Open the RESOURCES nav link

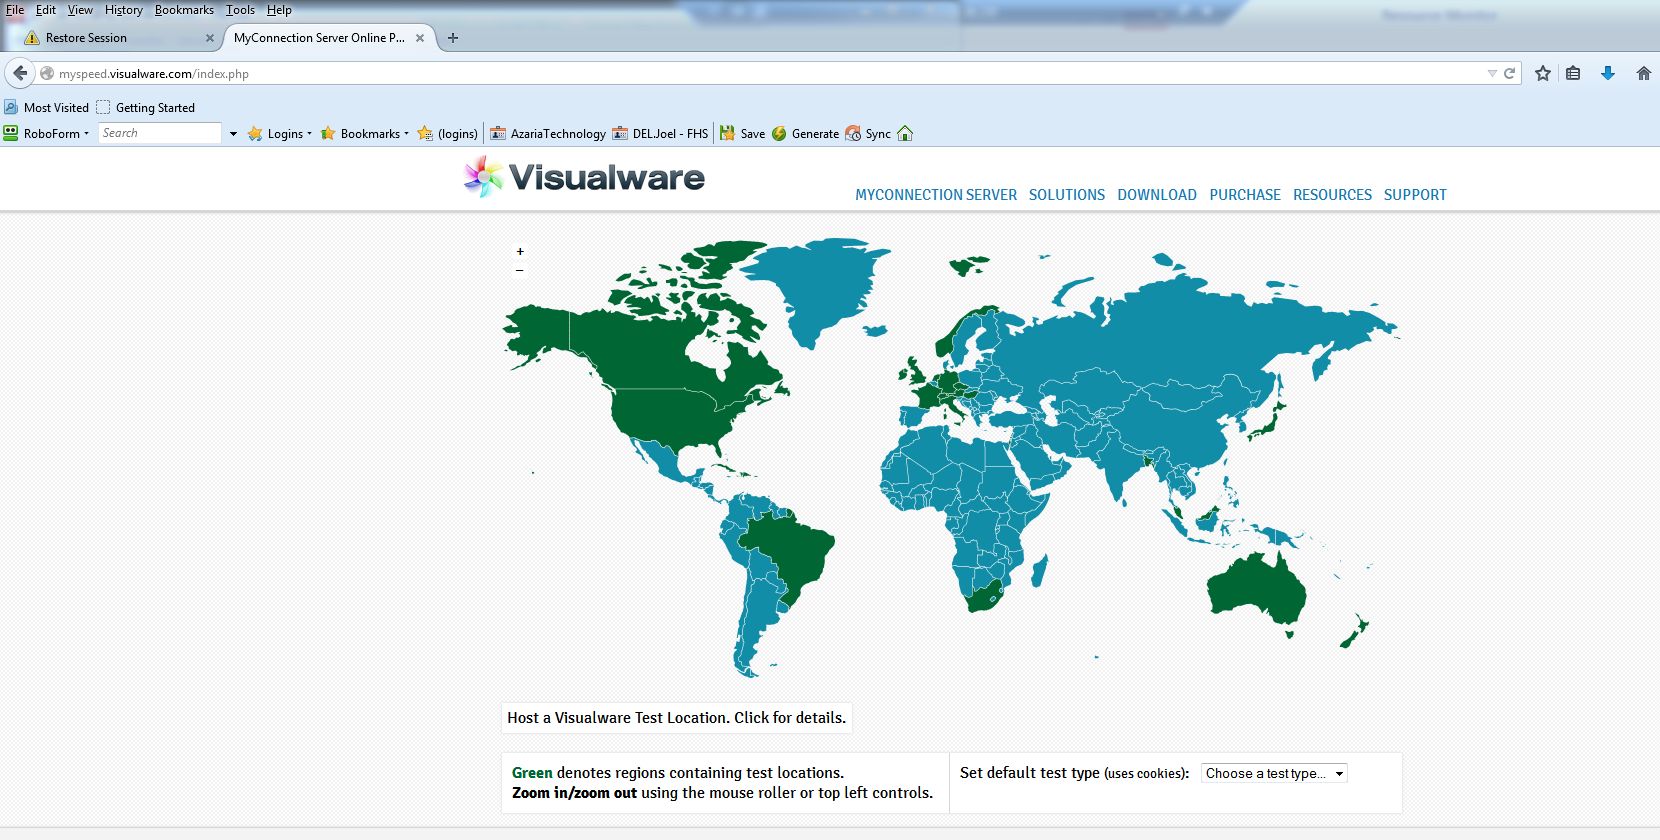1332,195
